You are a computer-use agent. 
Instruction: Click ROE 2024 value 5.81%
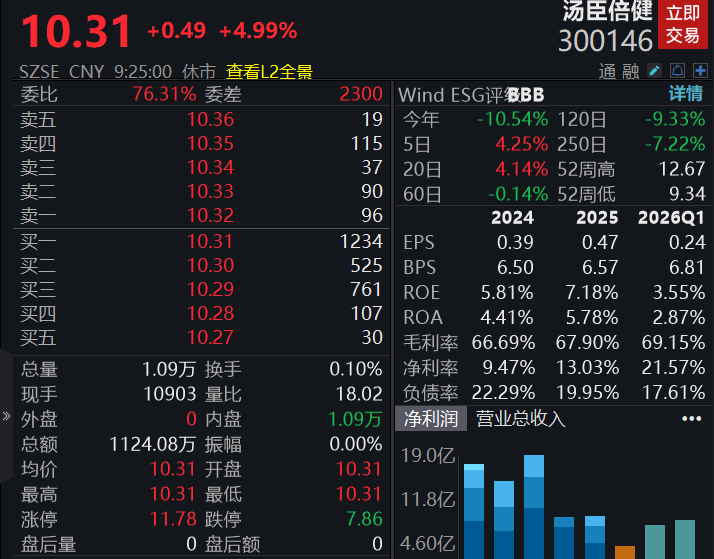coord(507,292)
